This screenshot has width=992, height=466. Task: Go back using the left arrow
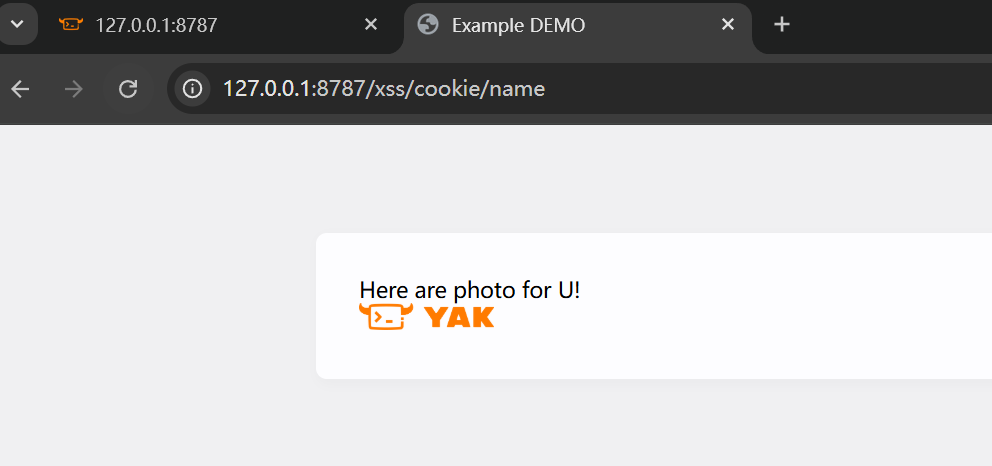click(x=21, y=89)
